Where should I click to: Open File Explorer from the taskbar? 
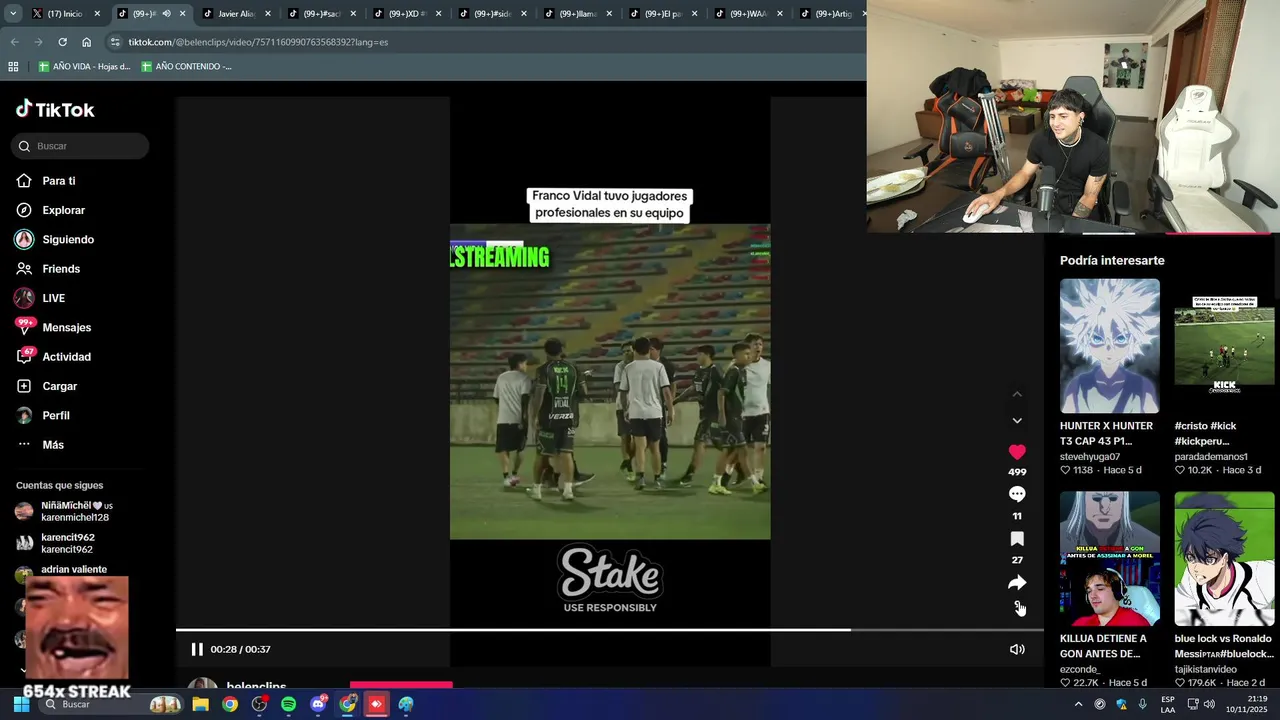point(200,704)
